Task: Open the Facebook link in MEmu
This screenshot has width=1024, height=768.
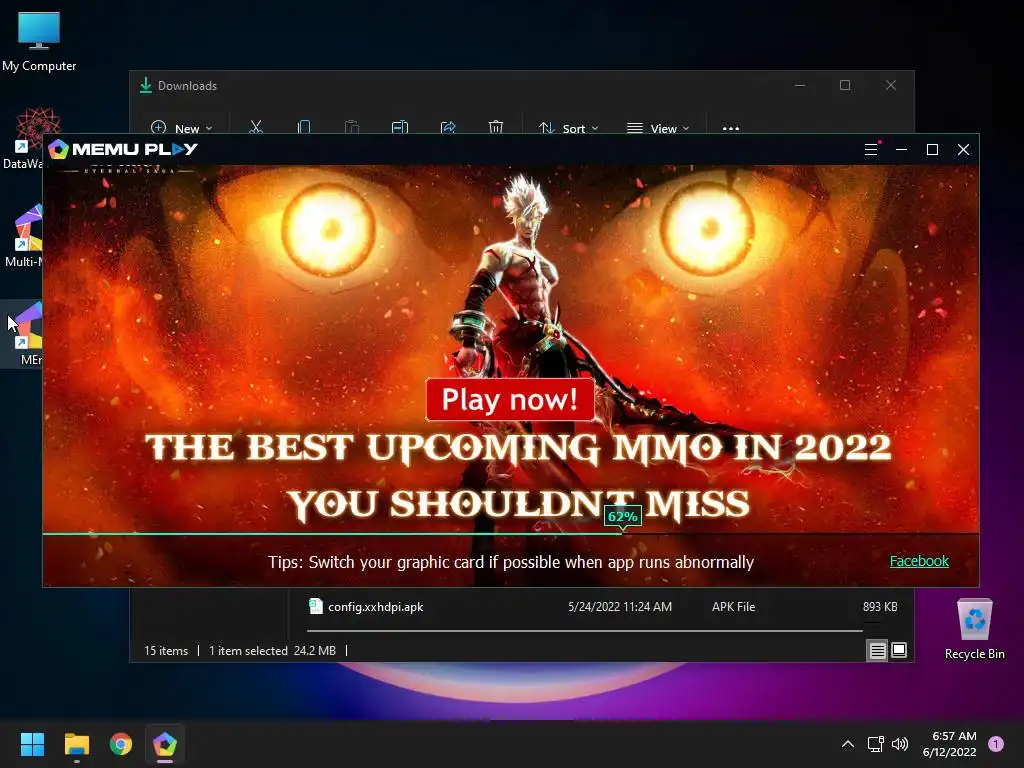Action: (919, 561)
